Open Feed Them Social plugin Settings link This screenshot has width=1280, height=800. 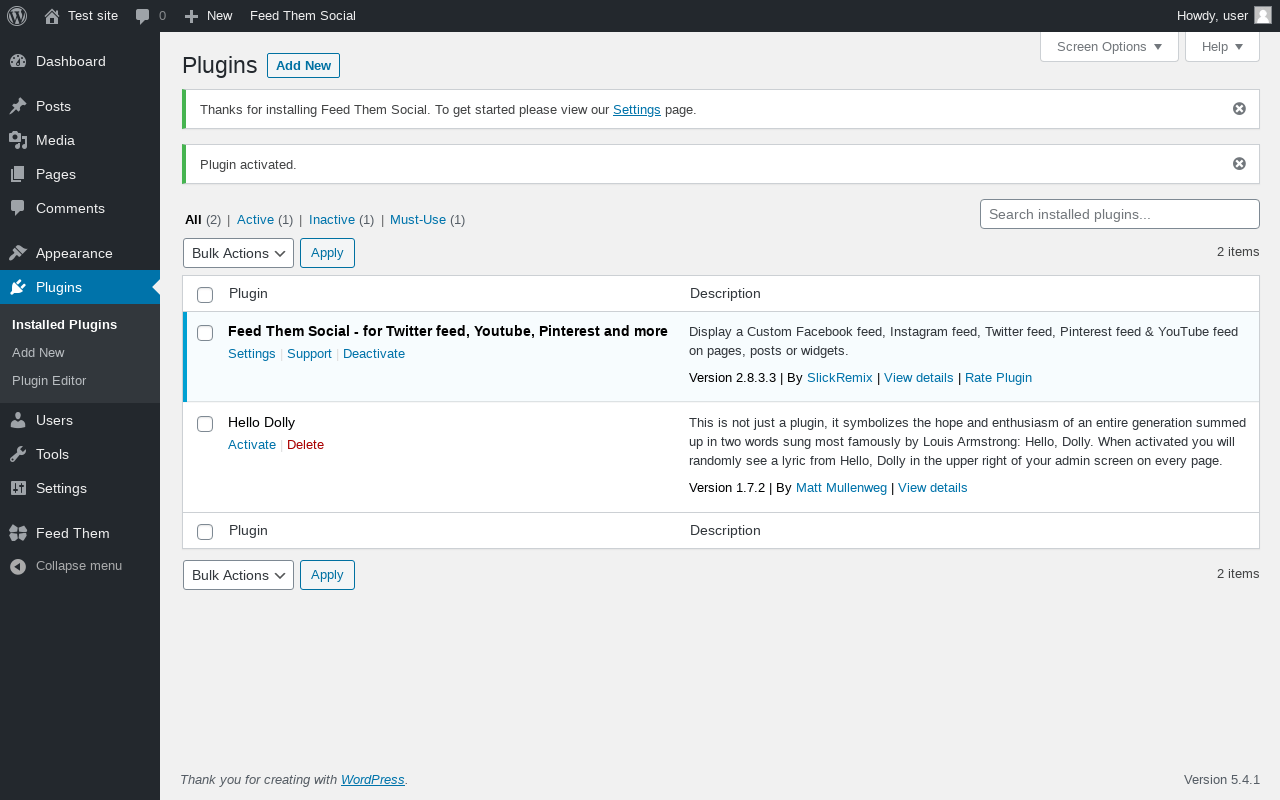tap(252, 354)
